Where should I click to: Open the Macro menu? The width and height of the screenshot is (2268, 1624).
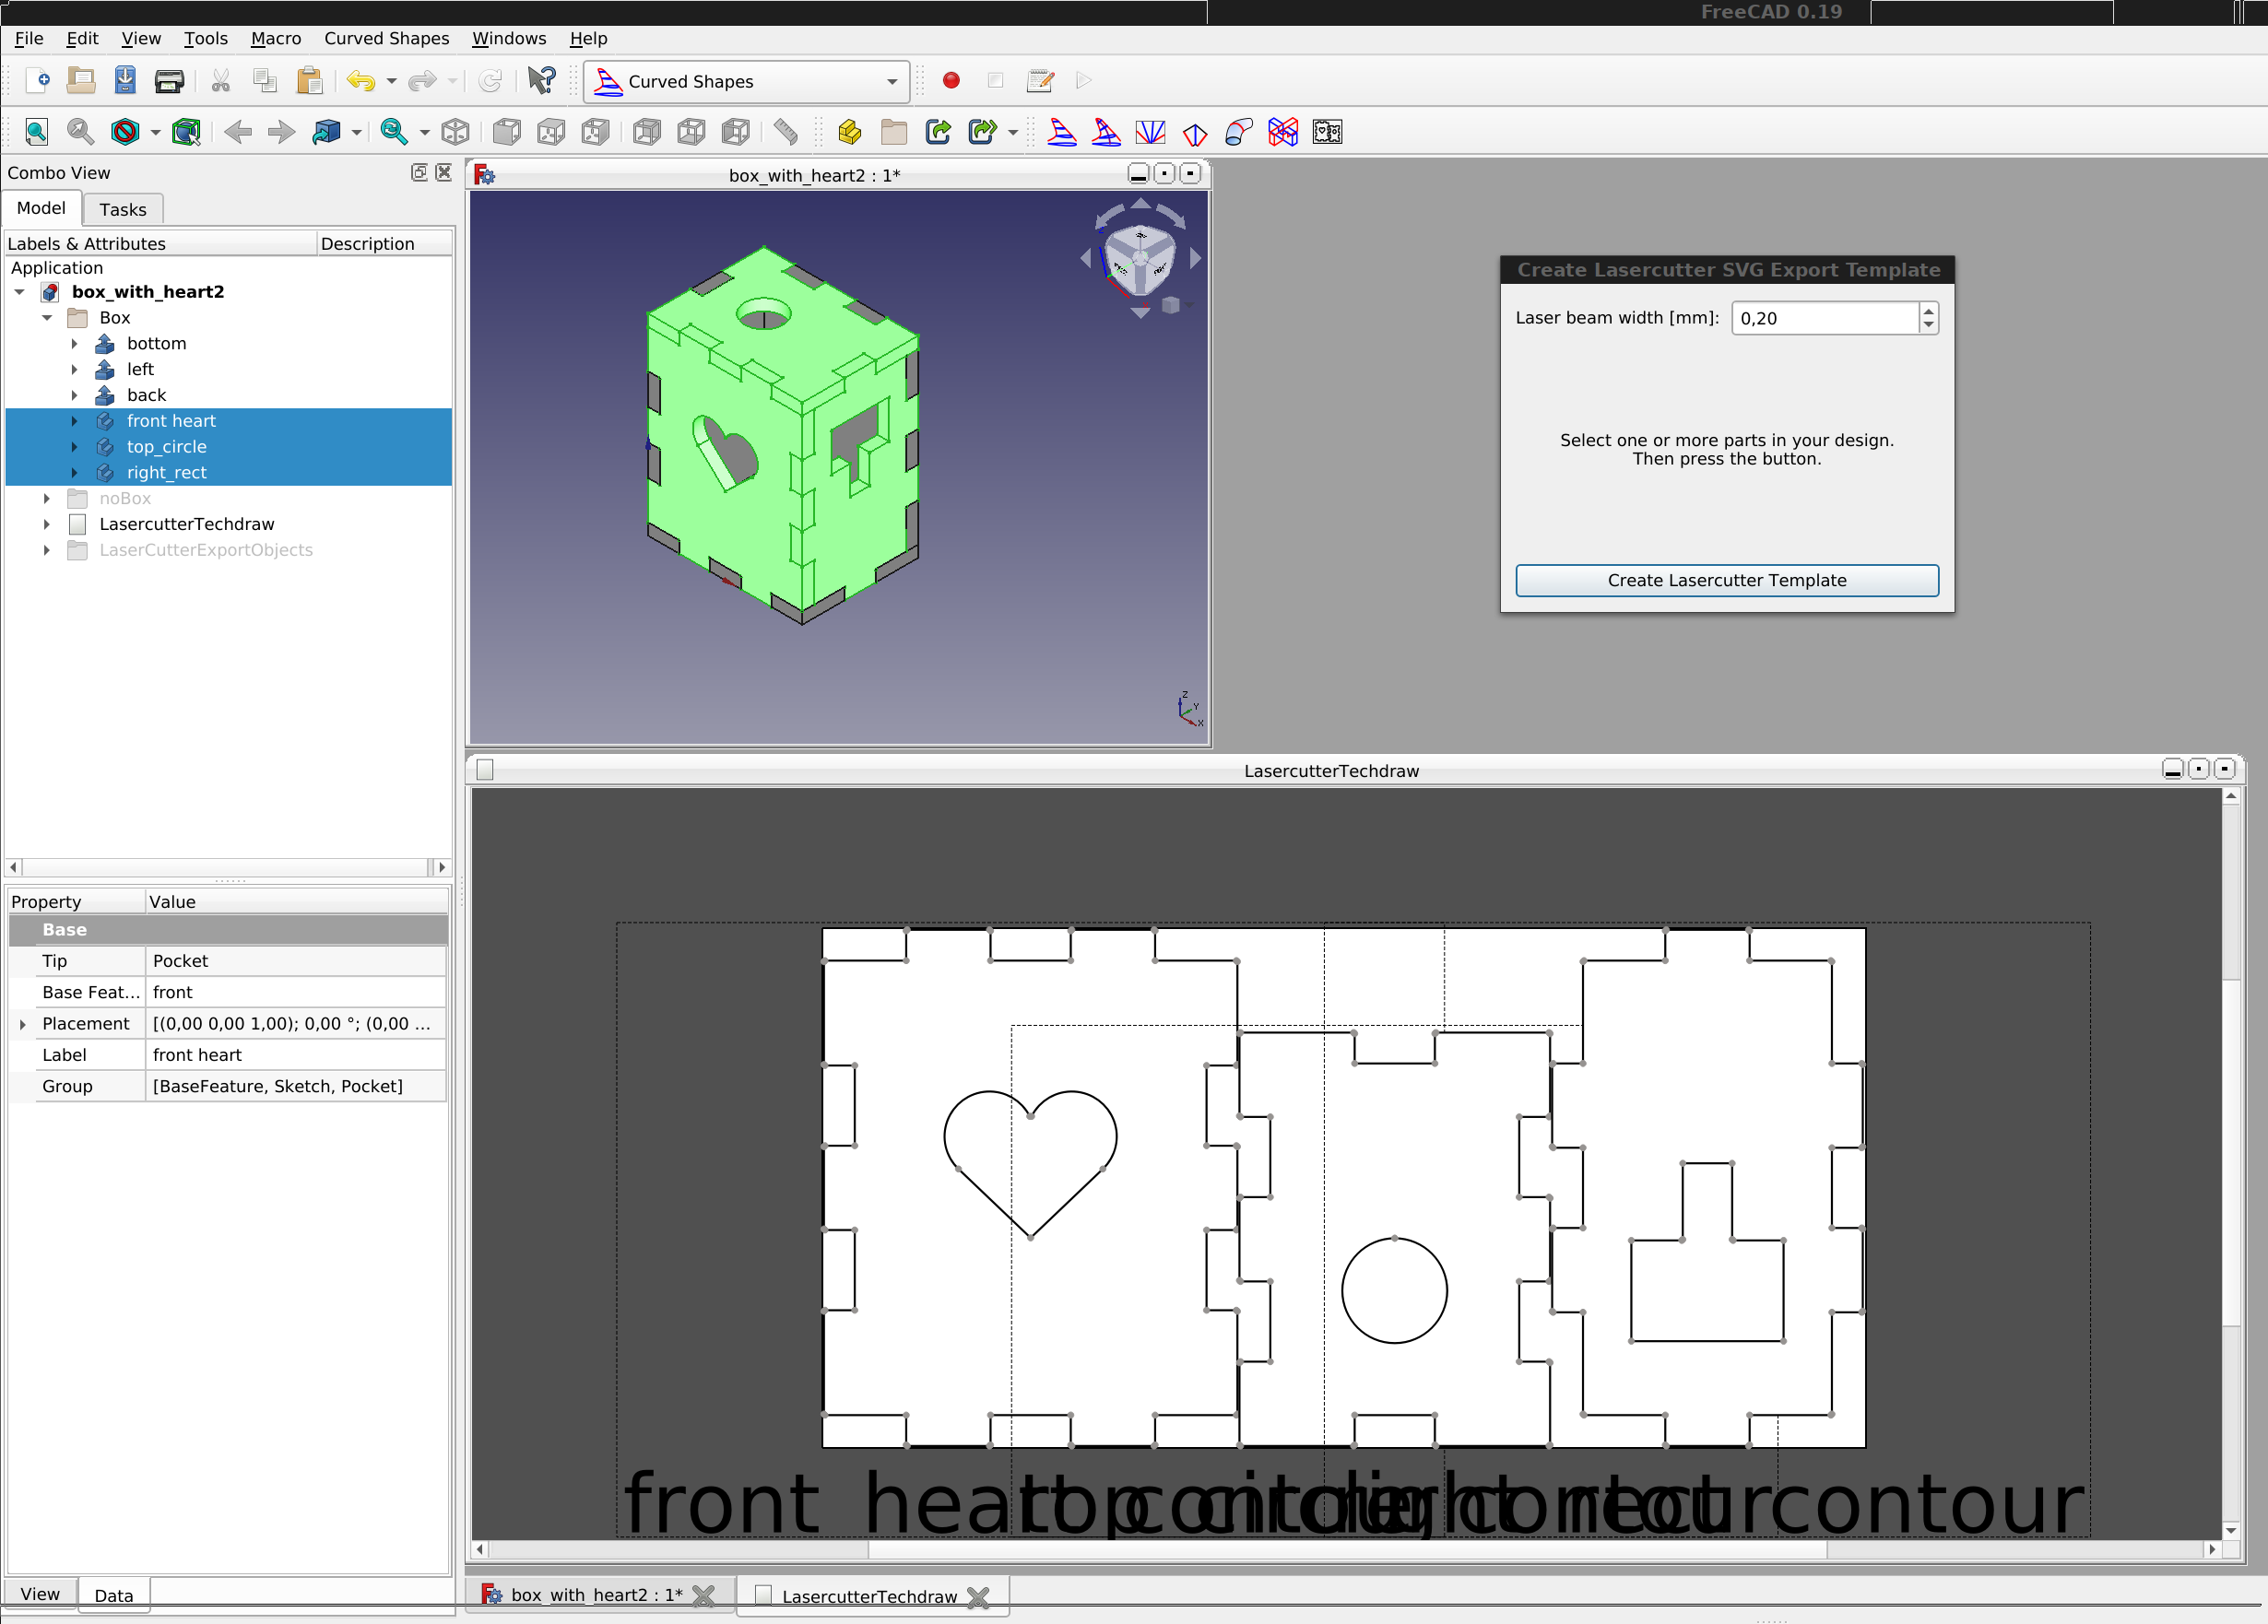click(276, 39)
